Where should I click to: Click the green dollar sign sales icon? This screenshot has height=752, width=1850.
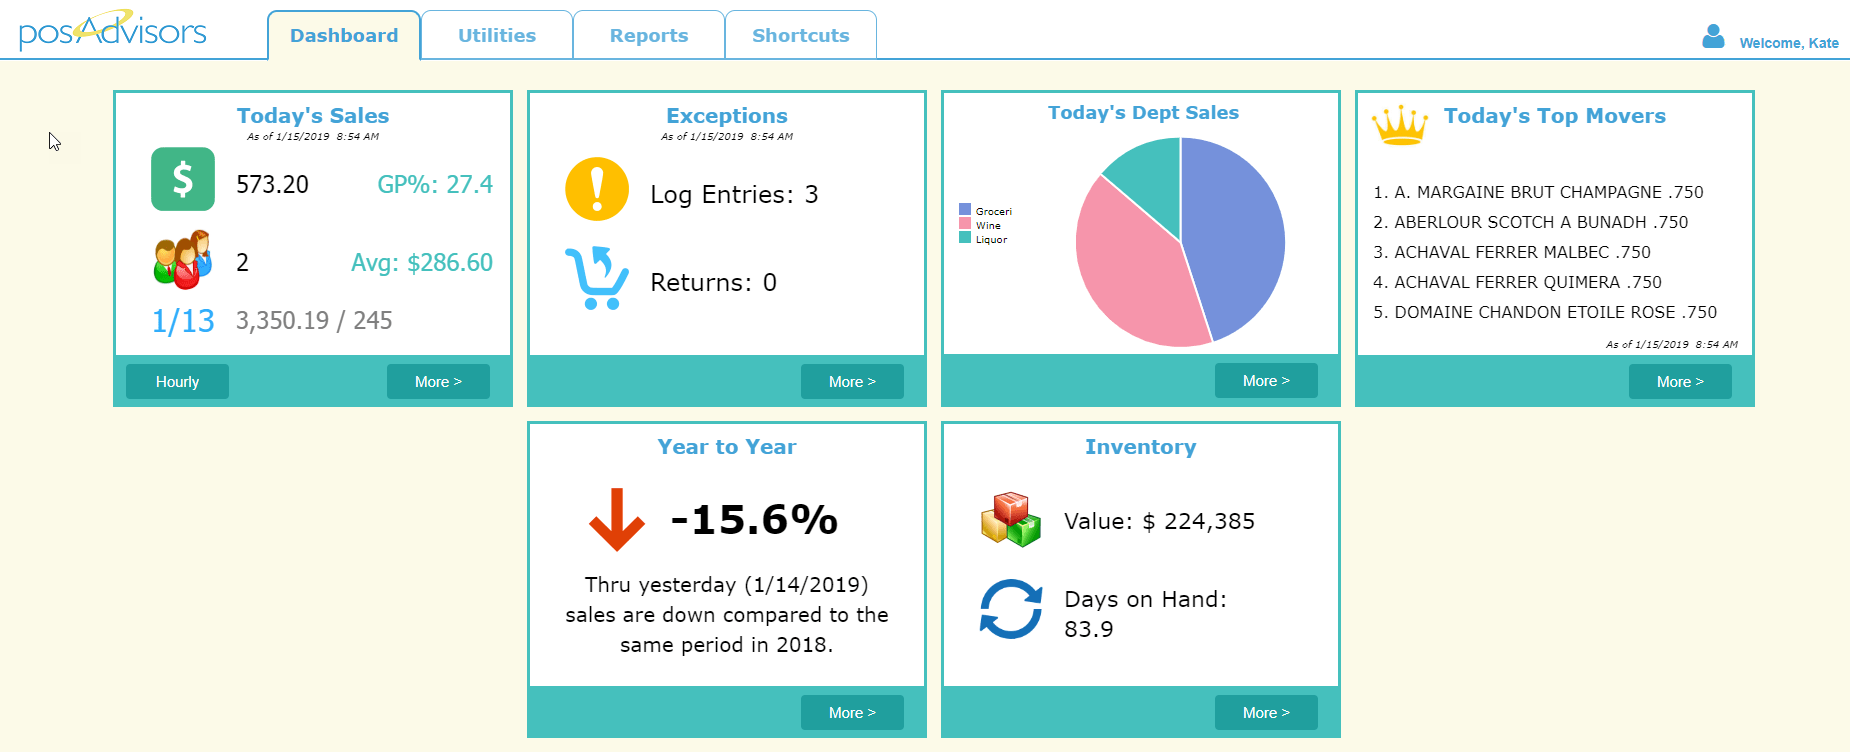point(183,179)
